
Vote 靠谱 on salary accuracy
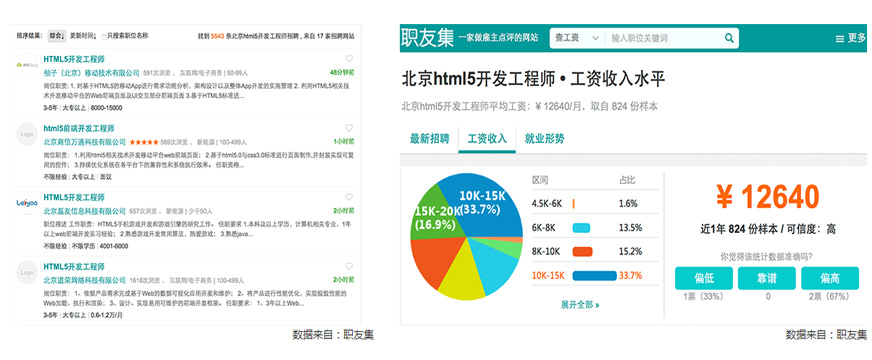tap(766, 278)
